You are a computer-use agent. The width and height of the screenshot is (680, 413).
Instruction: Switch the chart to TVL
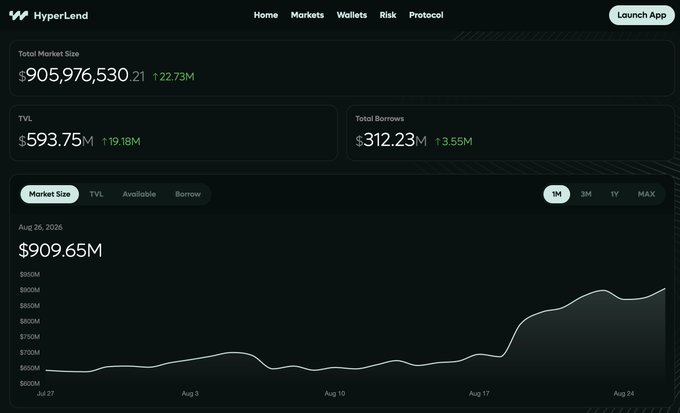click(96, 194)
